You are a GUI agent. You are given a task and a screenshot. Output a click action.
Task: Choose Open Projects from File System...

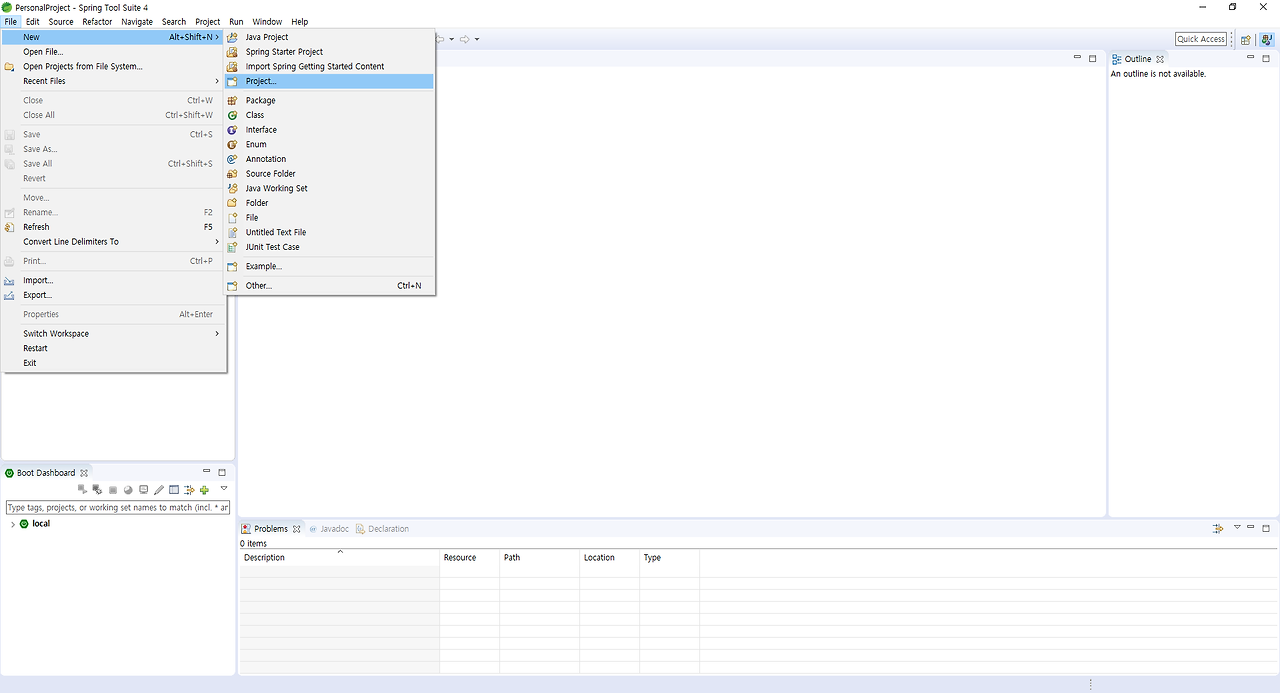point(114,66)
